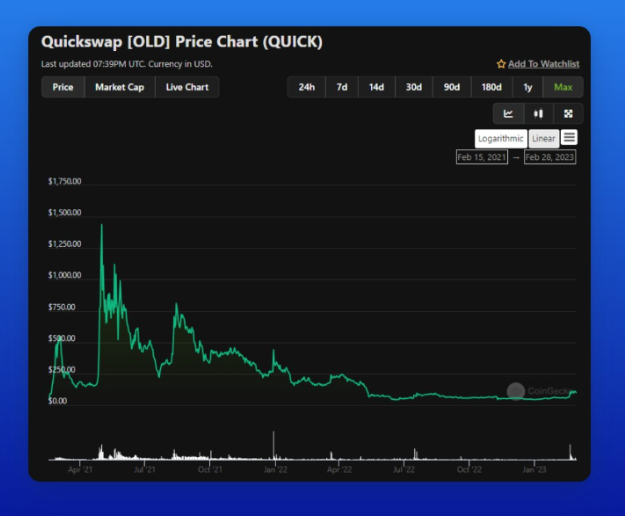The width and height of the screenshot is (625, 516).
Task: Select 1y time range
Action: point(527,87)
